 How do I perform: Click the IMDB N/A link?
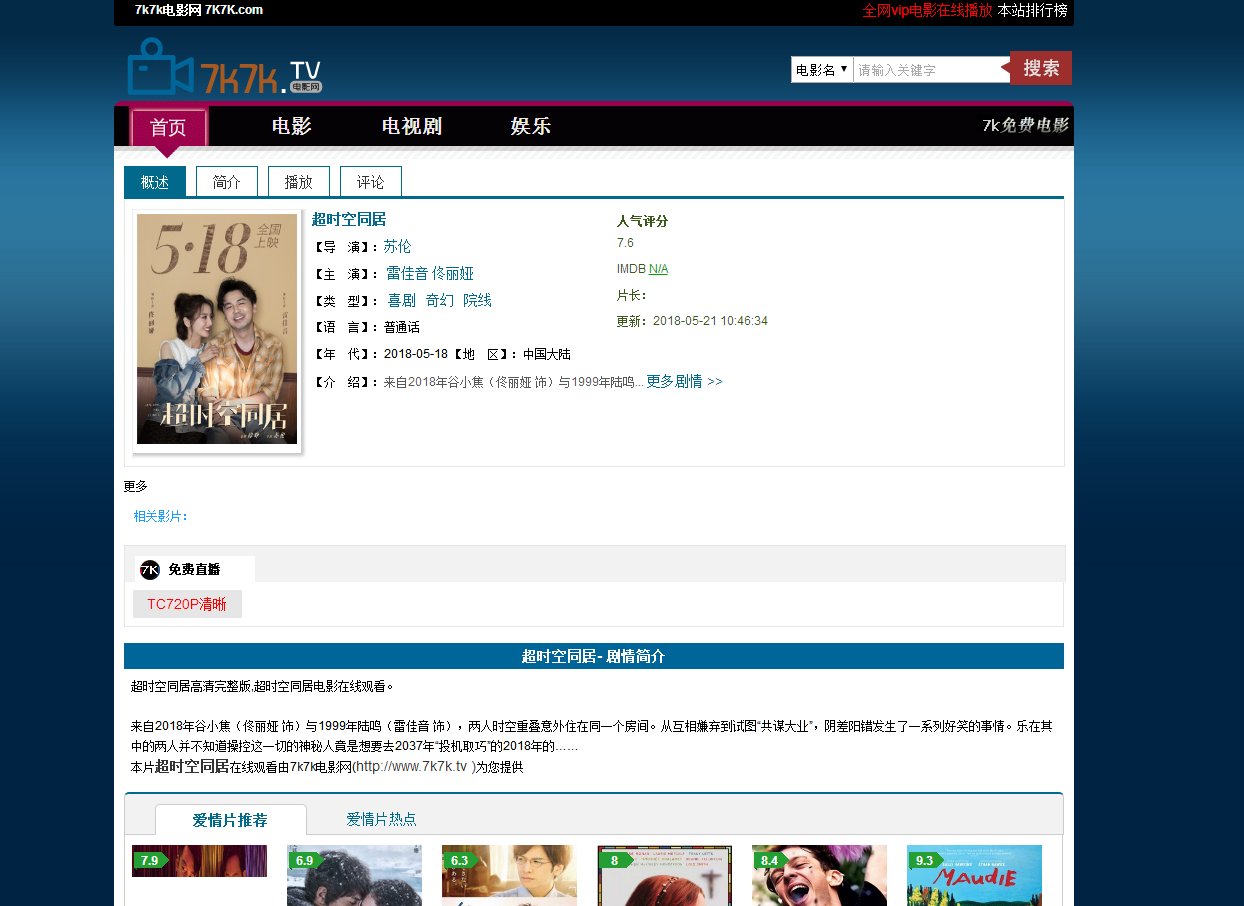658,269
